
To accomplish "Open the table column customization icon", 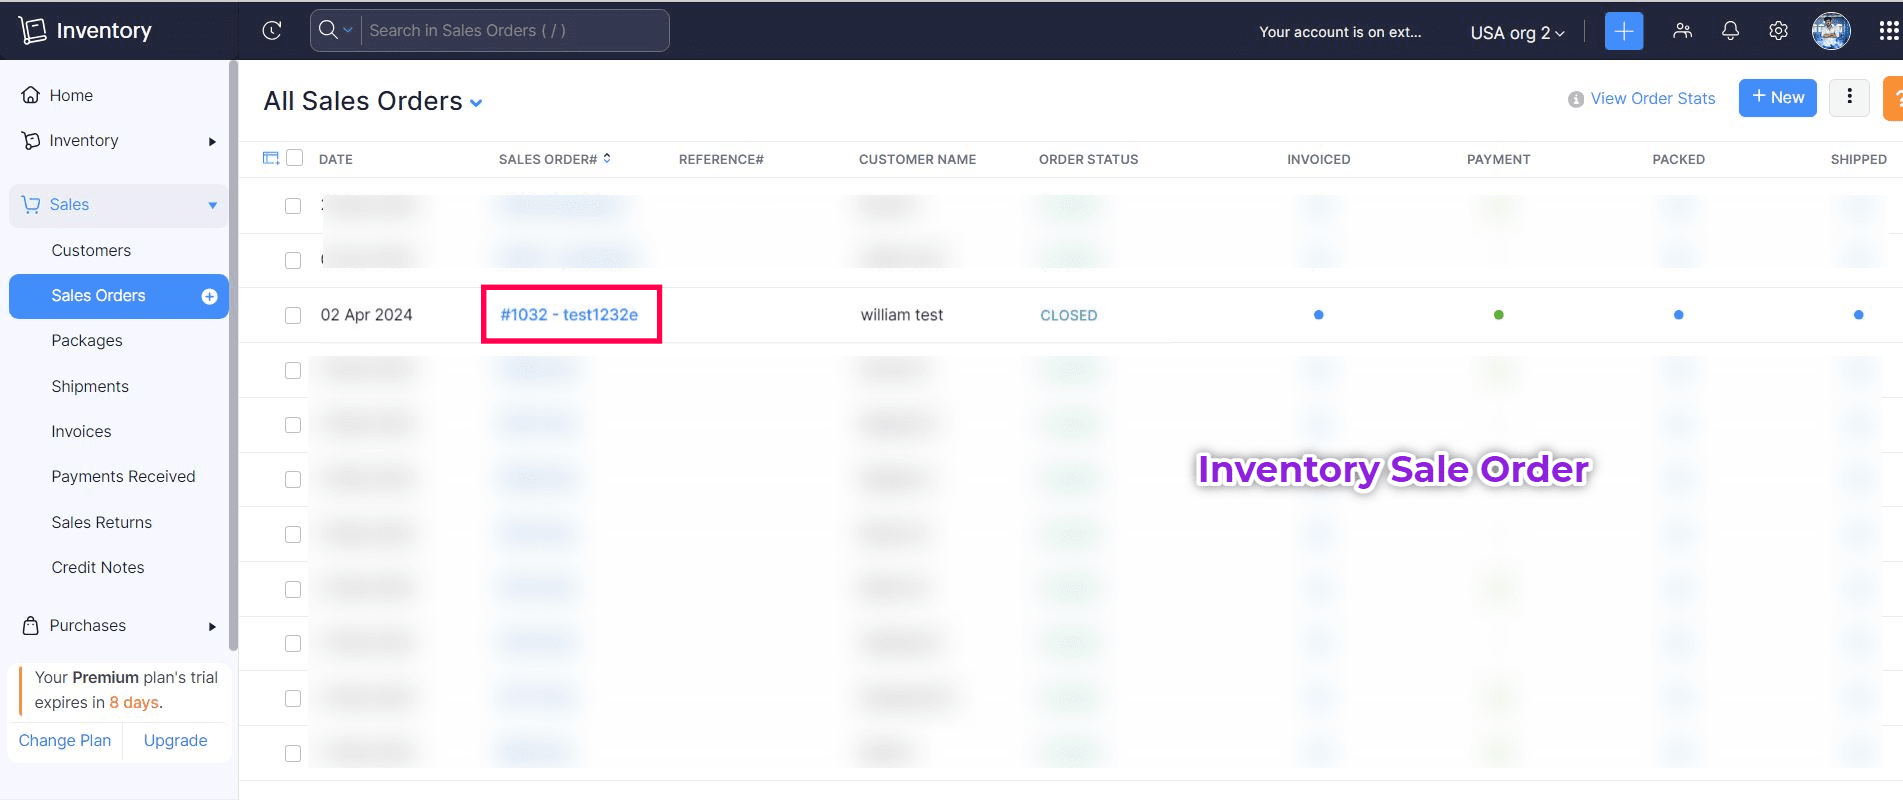I will pyautogui.click(x=270, y=158).
